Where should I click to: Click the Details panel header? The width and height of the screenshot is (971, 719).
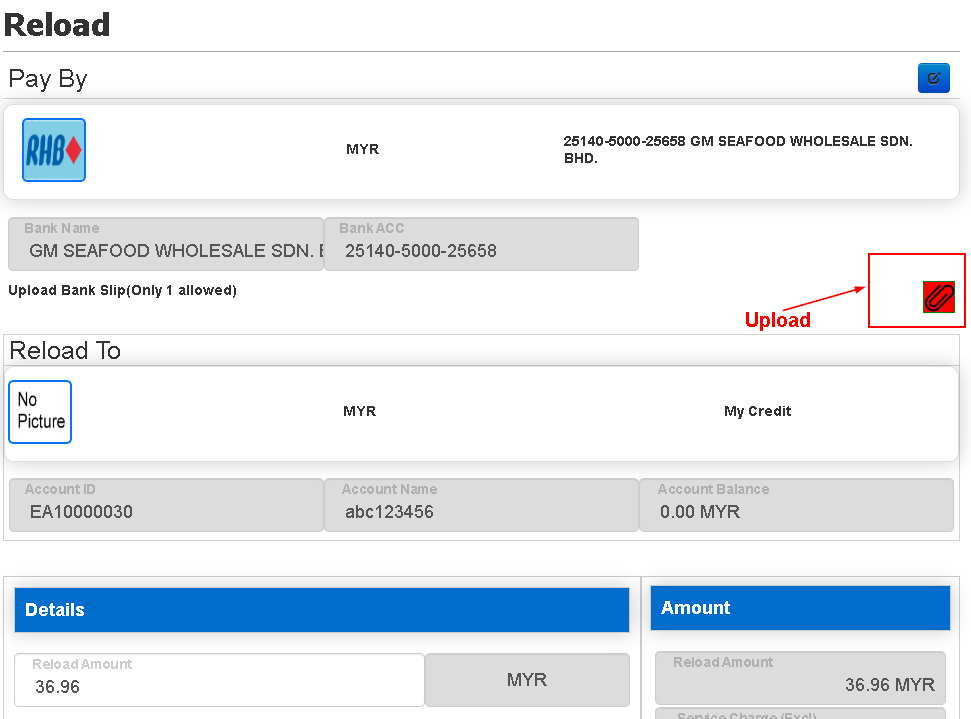tap(321, 610)
